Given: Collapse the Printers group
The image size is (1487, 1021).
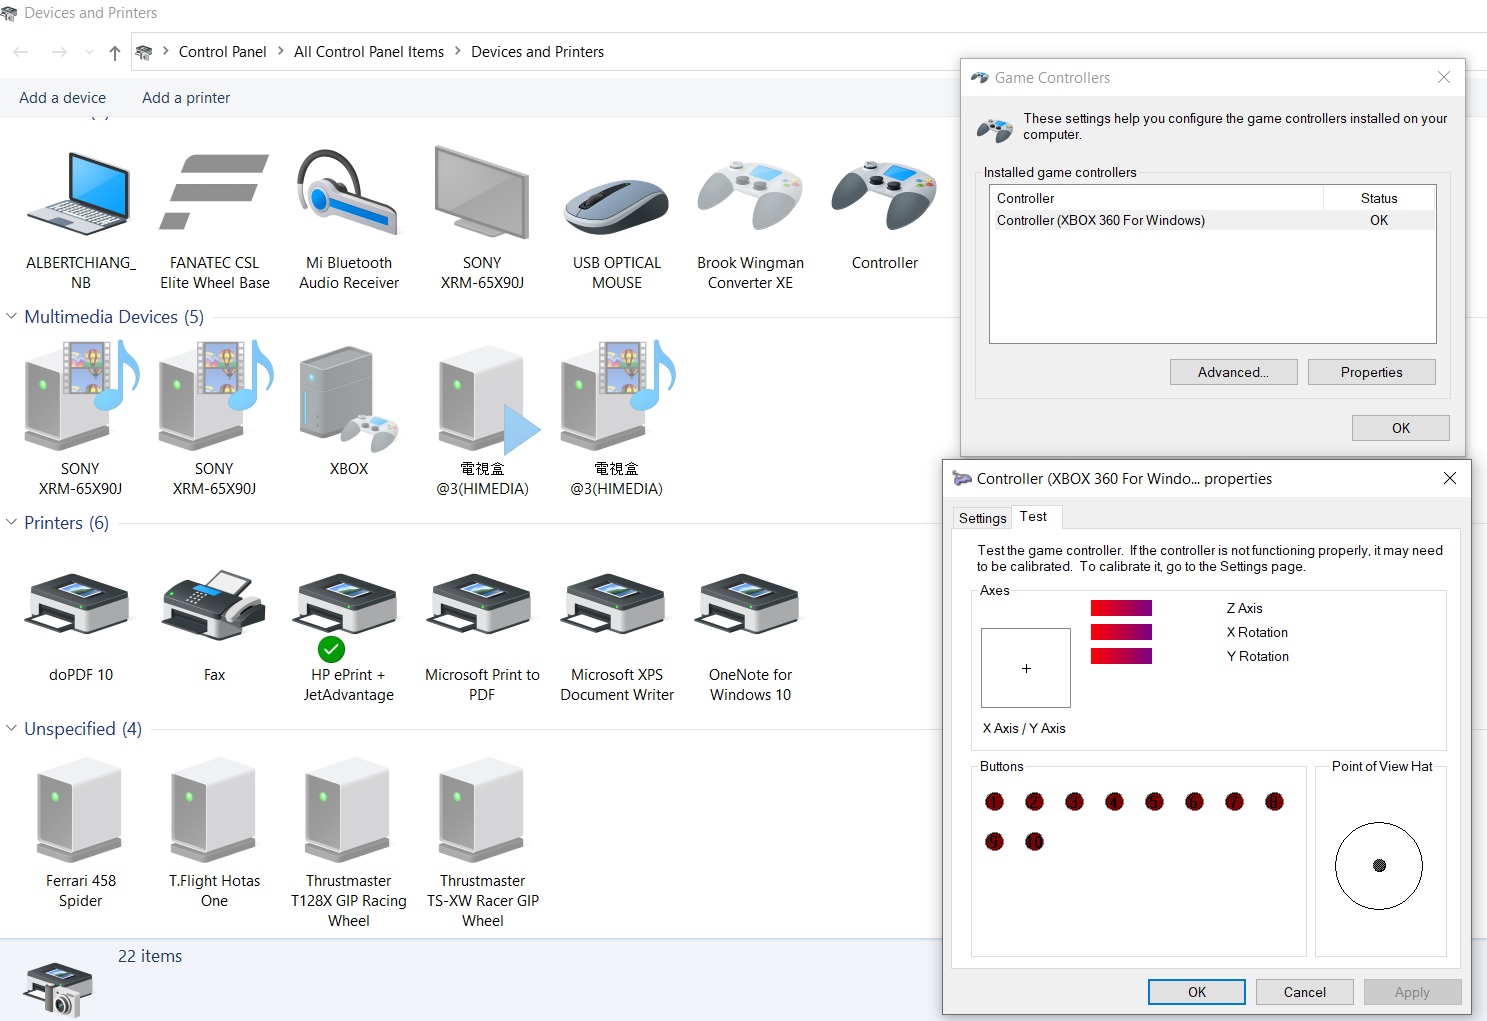Looking at the screenshot, I should tap(11, 522).
